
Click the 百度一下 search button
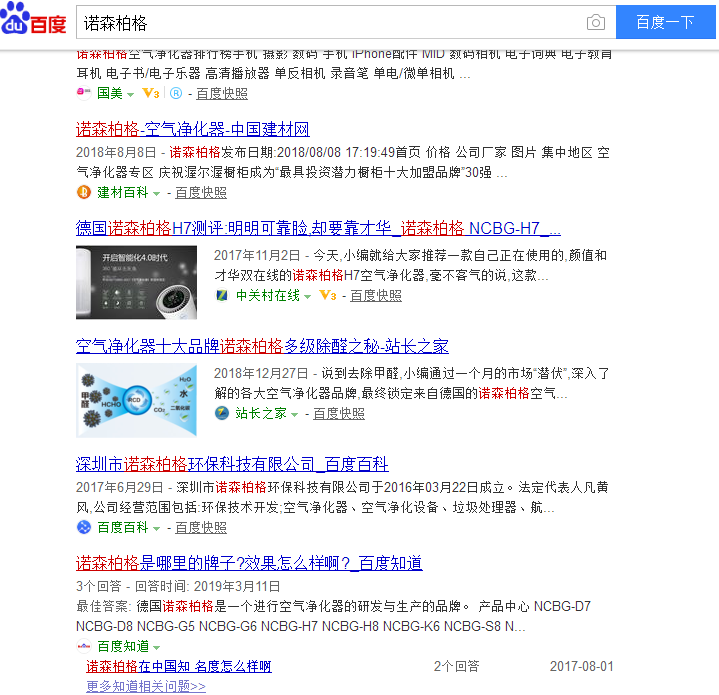665,22
